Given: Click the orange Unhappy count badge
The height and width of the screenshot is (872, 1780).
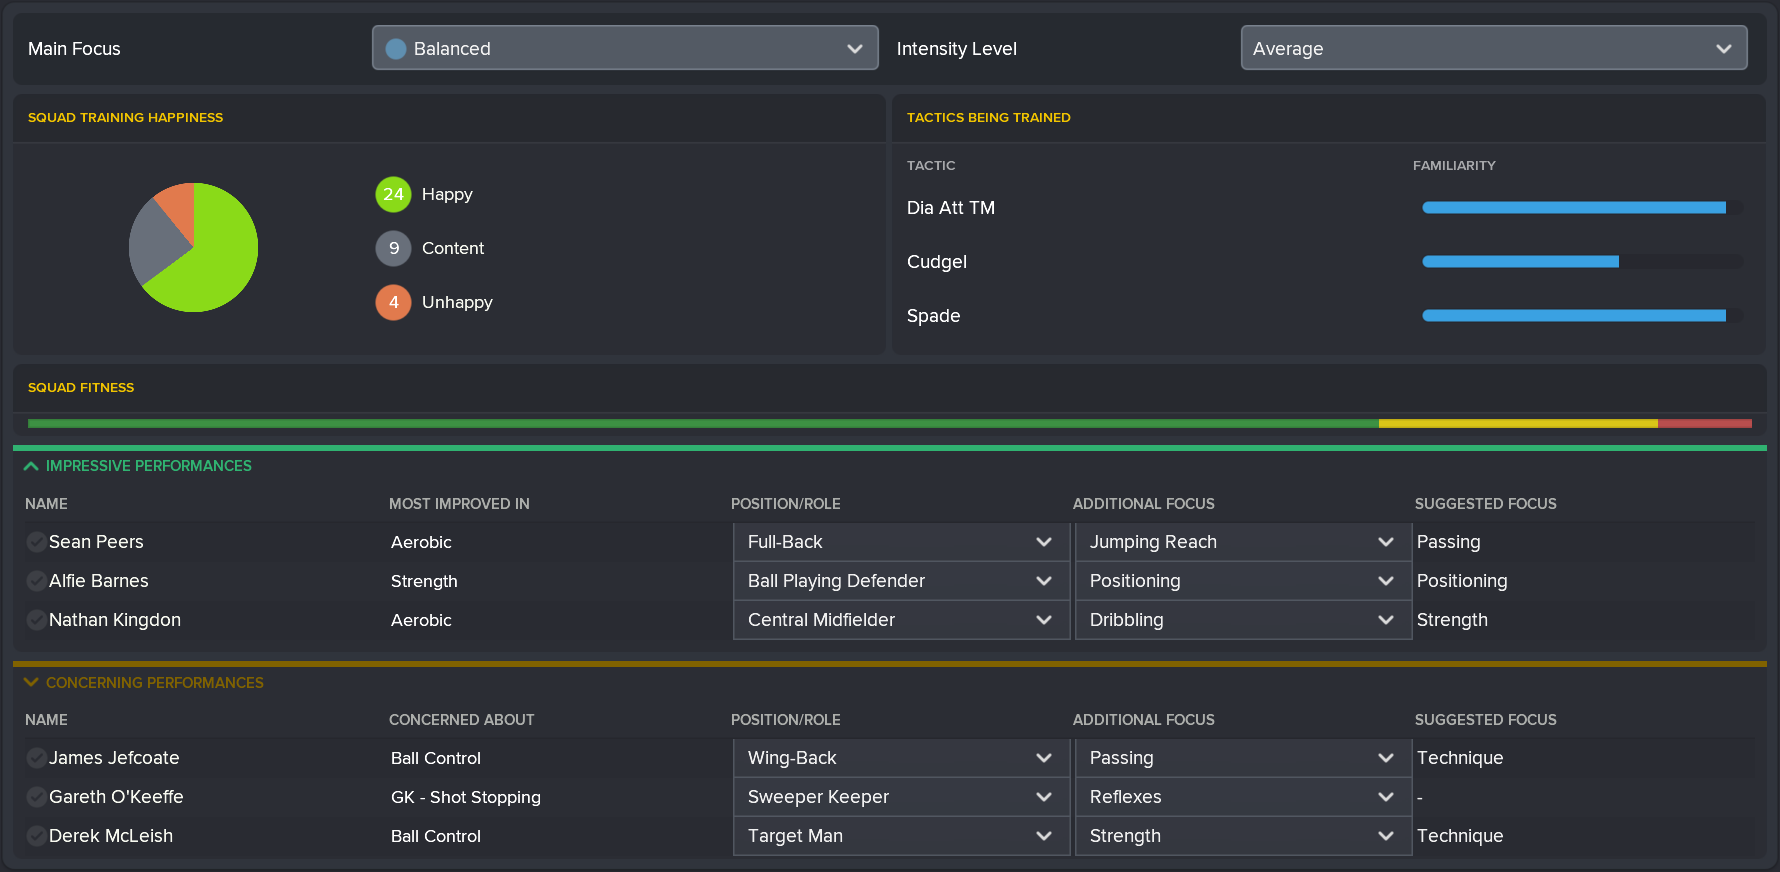Looking at the screenshot, I should pos(393,302).
